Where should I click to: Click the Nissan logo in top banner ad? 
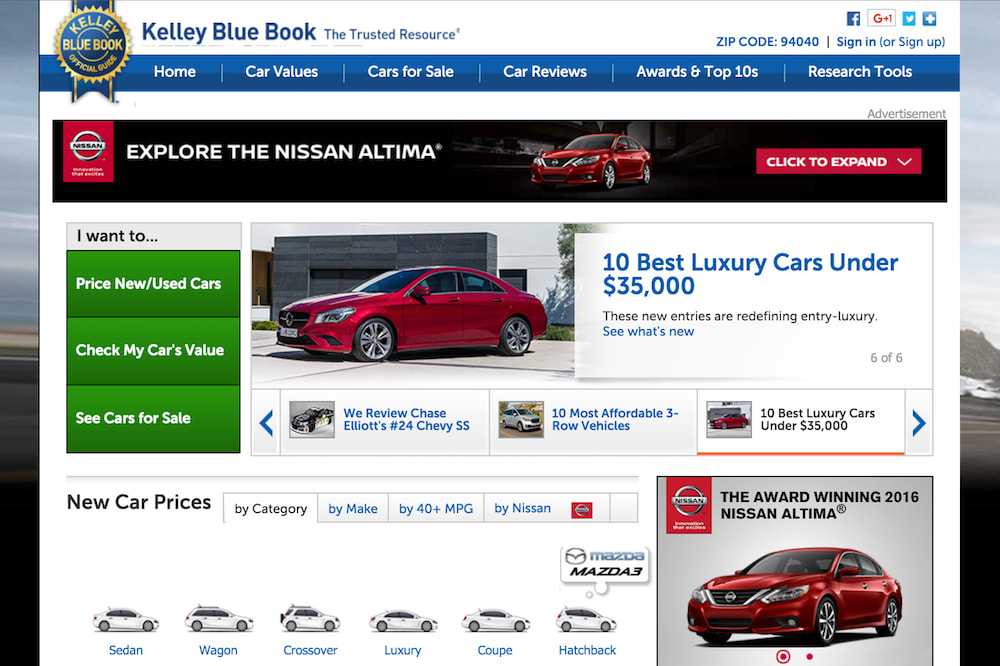point(88,152)
